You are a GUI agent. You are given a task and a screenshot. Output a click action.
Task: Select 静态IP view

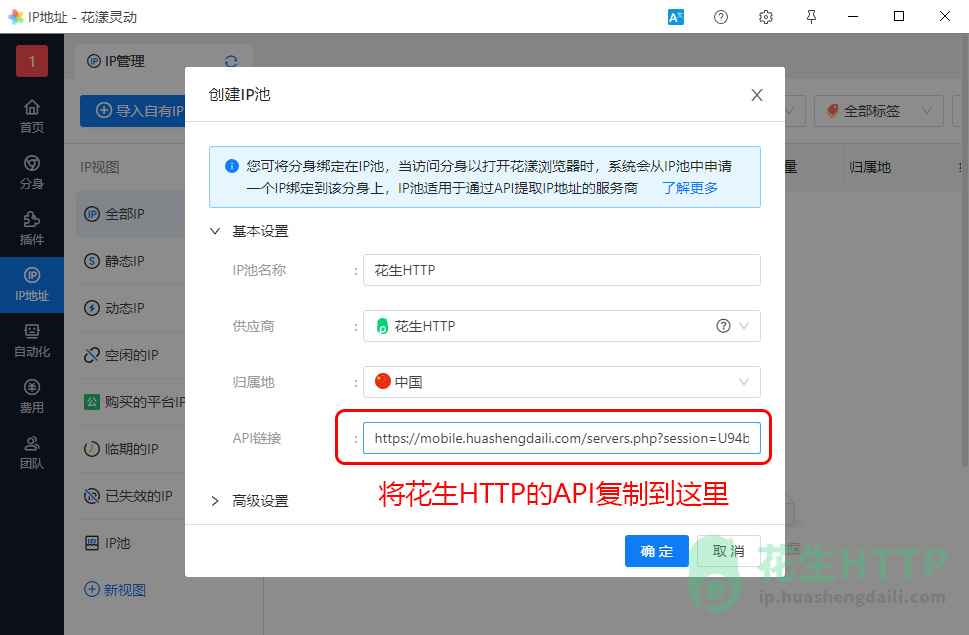pos(130,261)
